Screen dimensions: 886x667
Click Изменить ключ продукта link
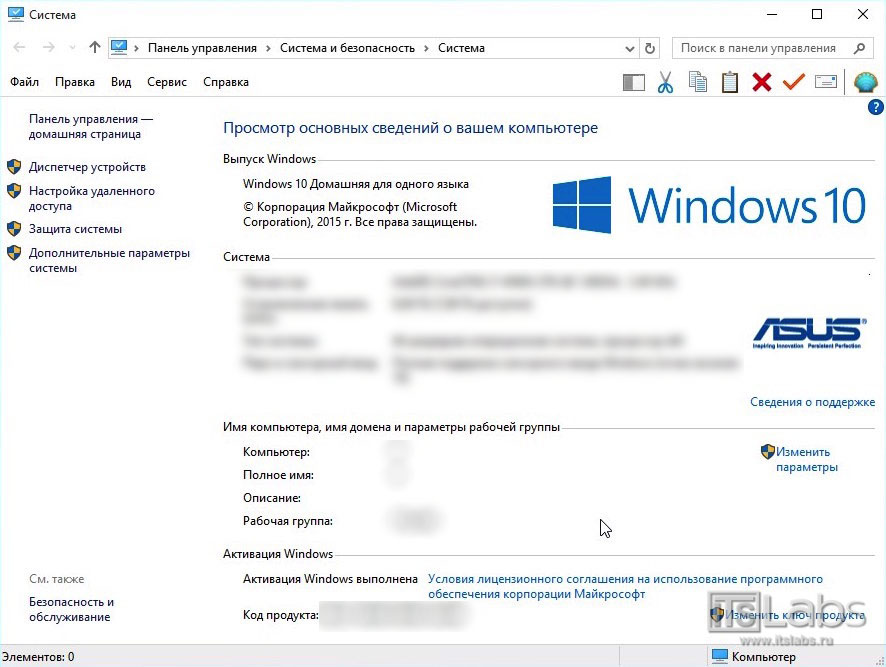tap(795, 615)
